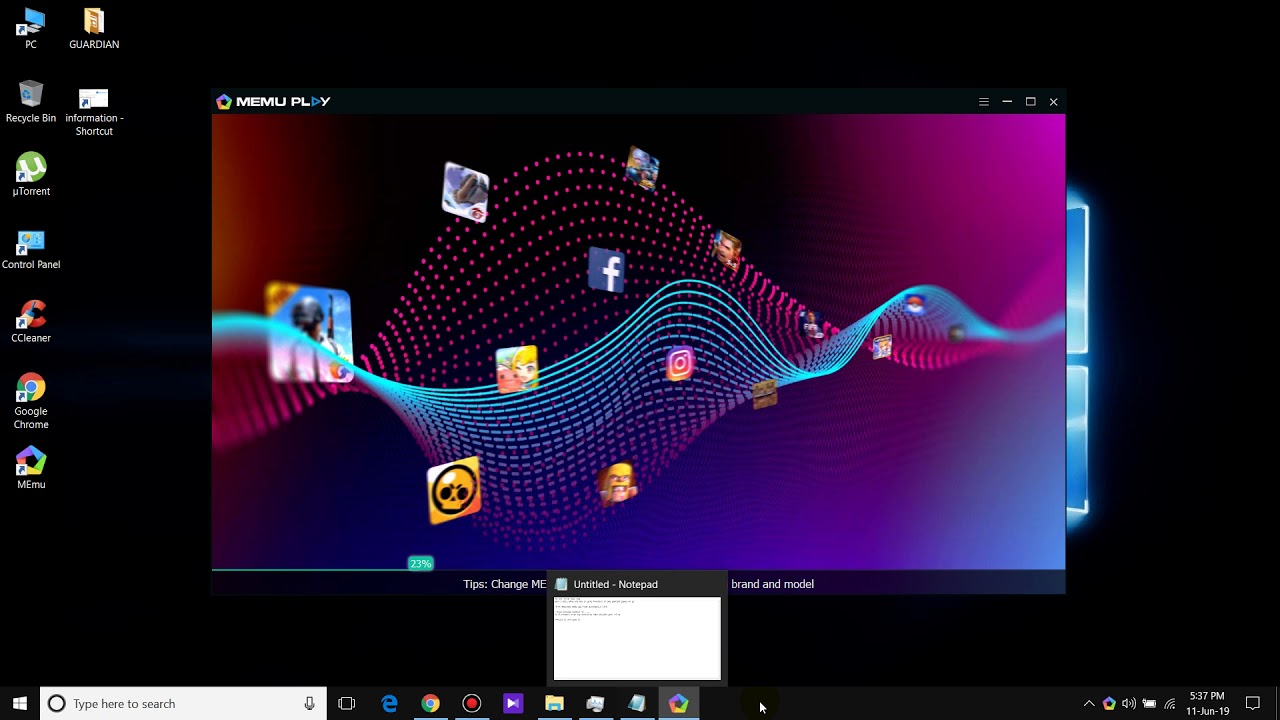Open the Untitled - Notepad preview thumbnail
The height and width of the screenshot is (720, 1280).
(637, 638)
